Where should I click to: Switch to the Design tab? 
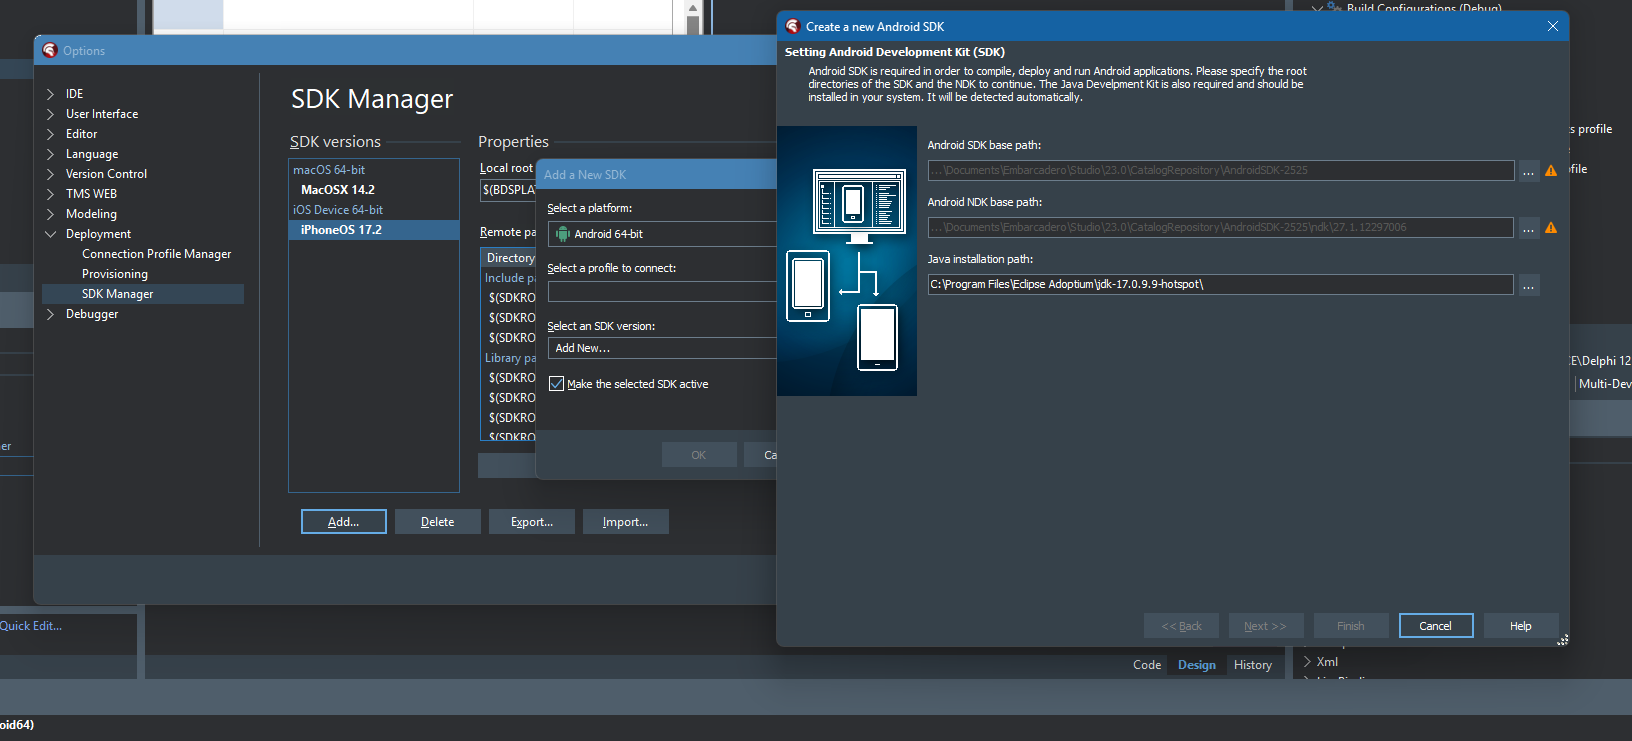click(x=1197, y=665)
